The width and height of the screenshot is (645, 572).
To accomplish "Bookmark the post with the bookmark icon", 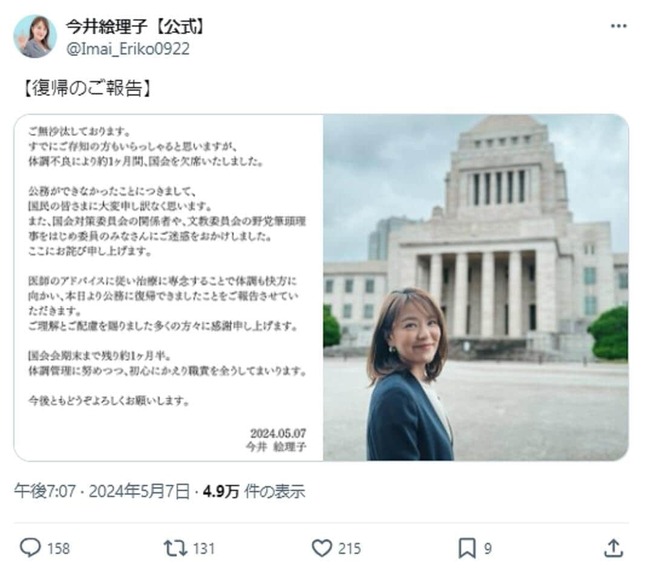I will pos(467,548).
